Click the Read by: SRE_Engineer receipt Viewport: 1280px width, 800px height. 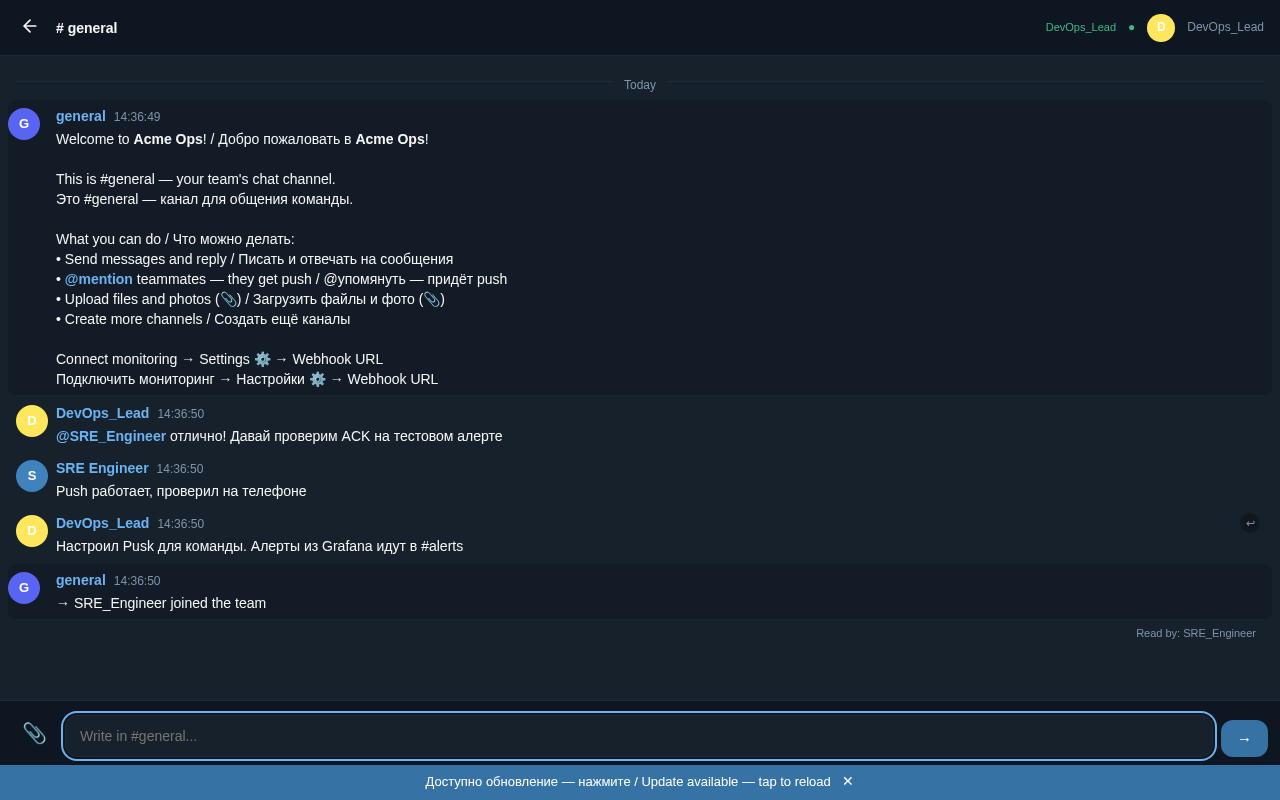pos(1196,633)
